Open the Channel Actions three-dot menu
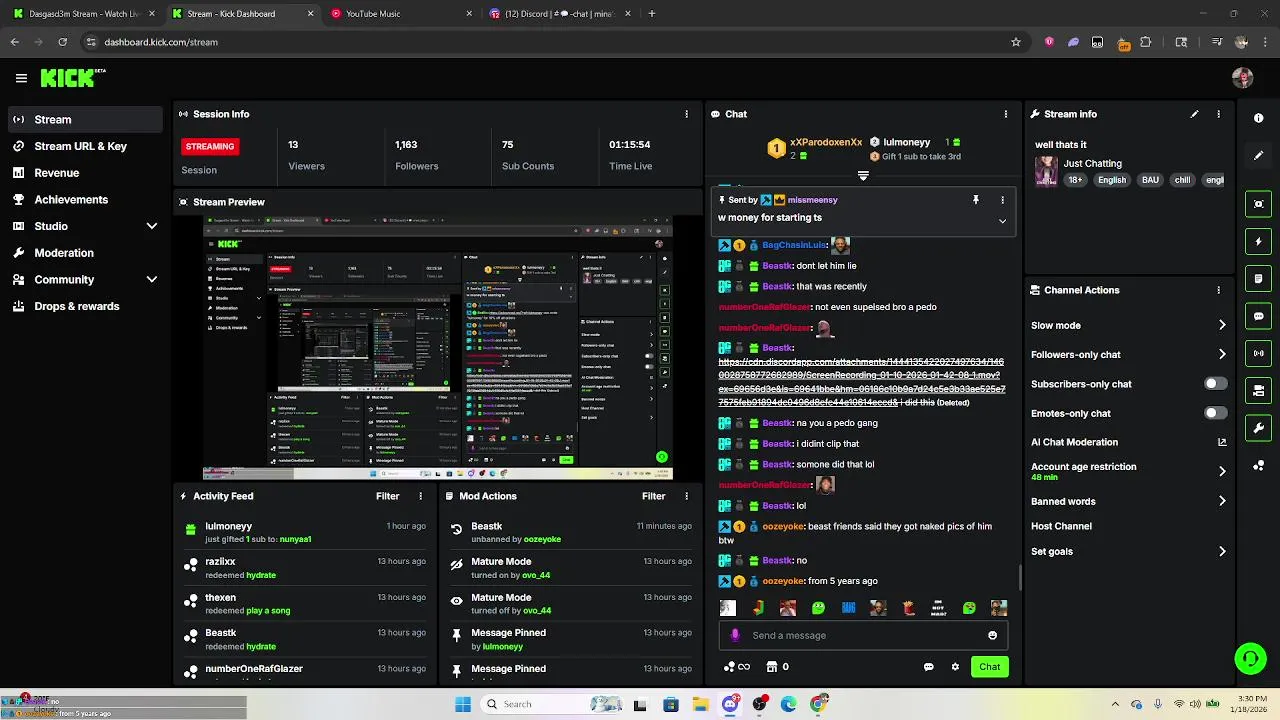The image size is (1280, 720). point(1218,290)
